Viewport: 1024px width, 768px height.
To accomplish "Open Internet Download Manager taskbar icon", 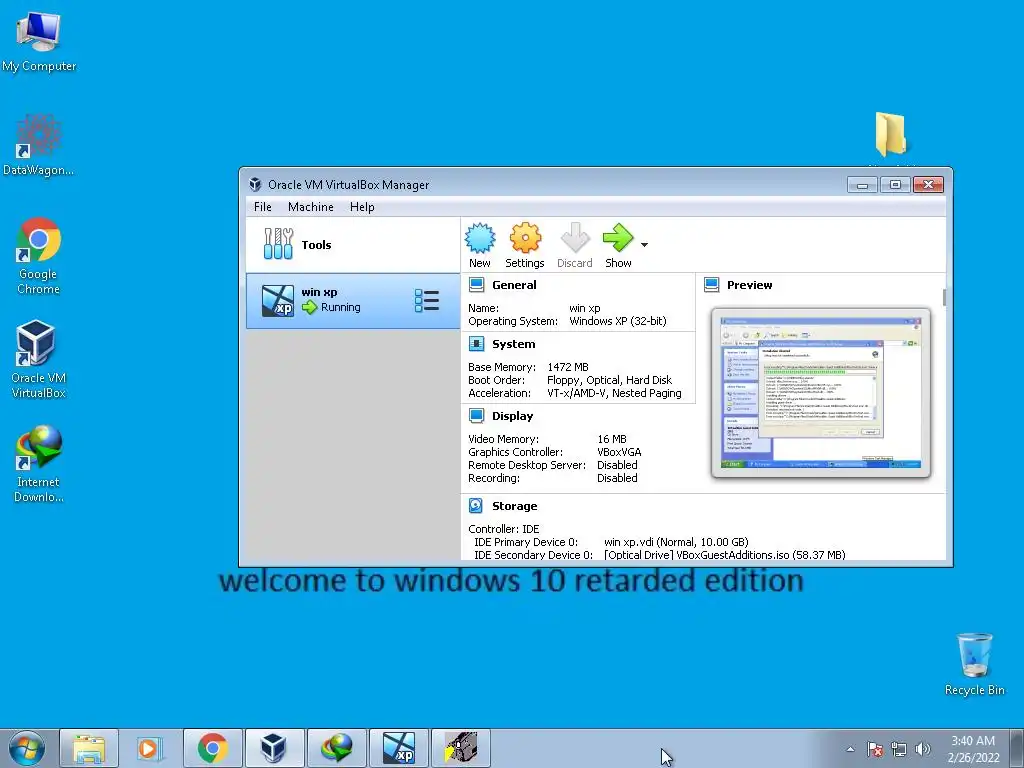I will tap(336, 748).
